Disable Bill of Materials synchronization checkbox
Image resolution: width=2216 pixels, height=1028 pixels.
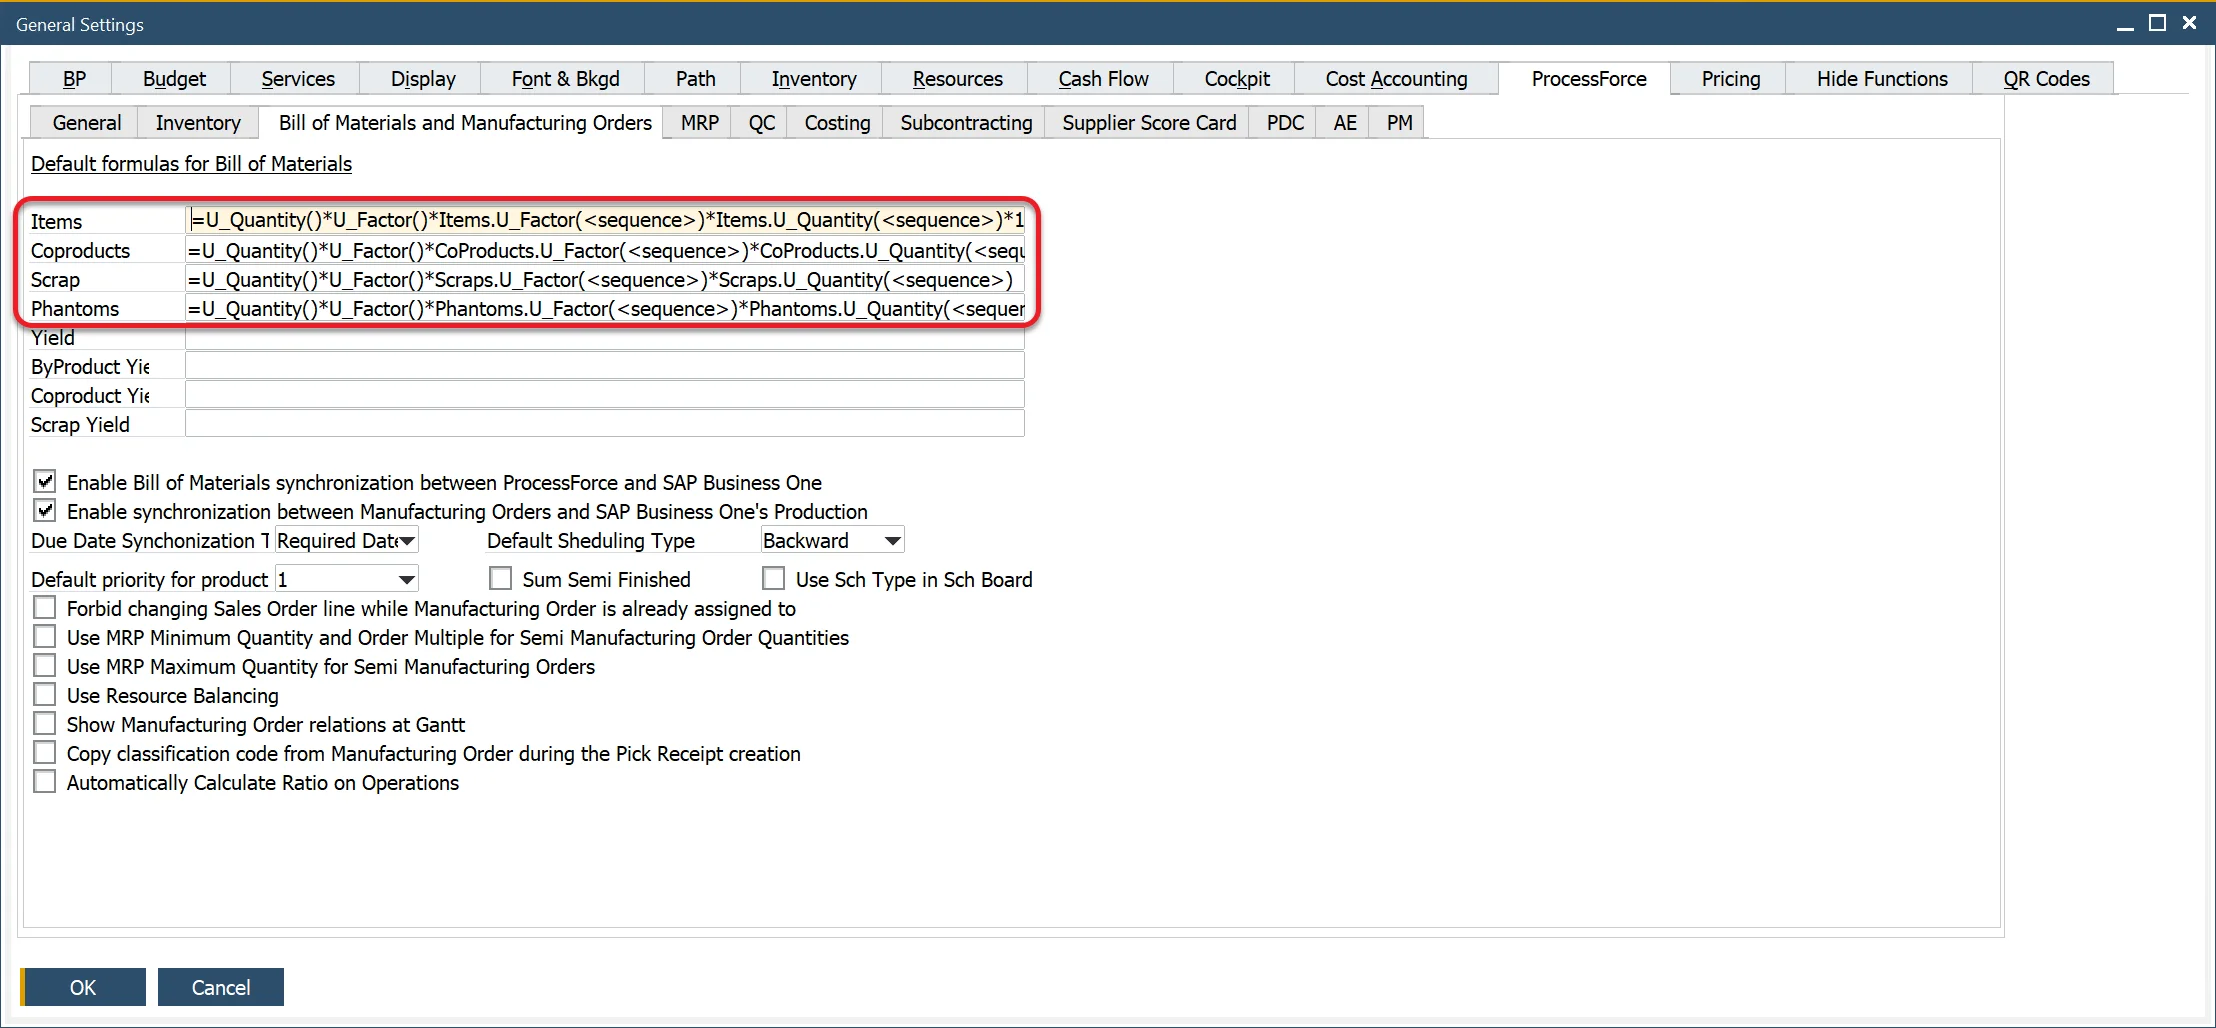click(x=45, y=482)
